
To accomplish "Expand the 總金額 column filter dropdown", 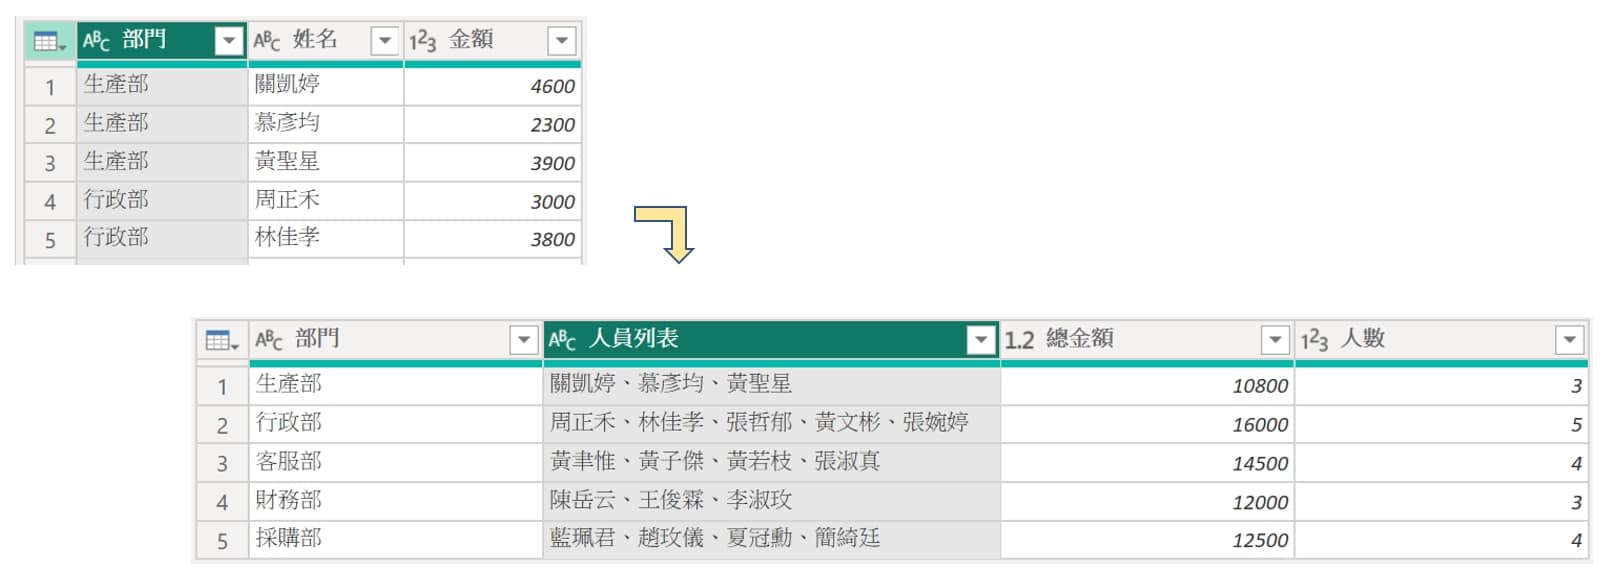I will pyautogui.click(x=1275, y=340).
